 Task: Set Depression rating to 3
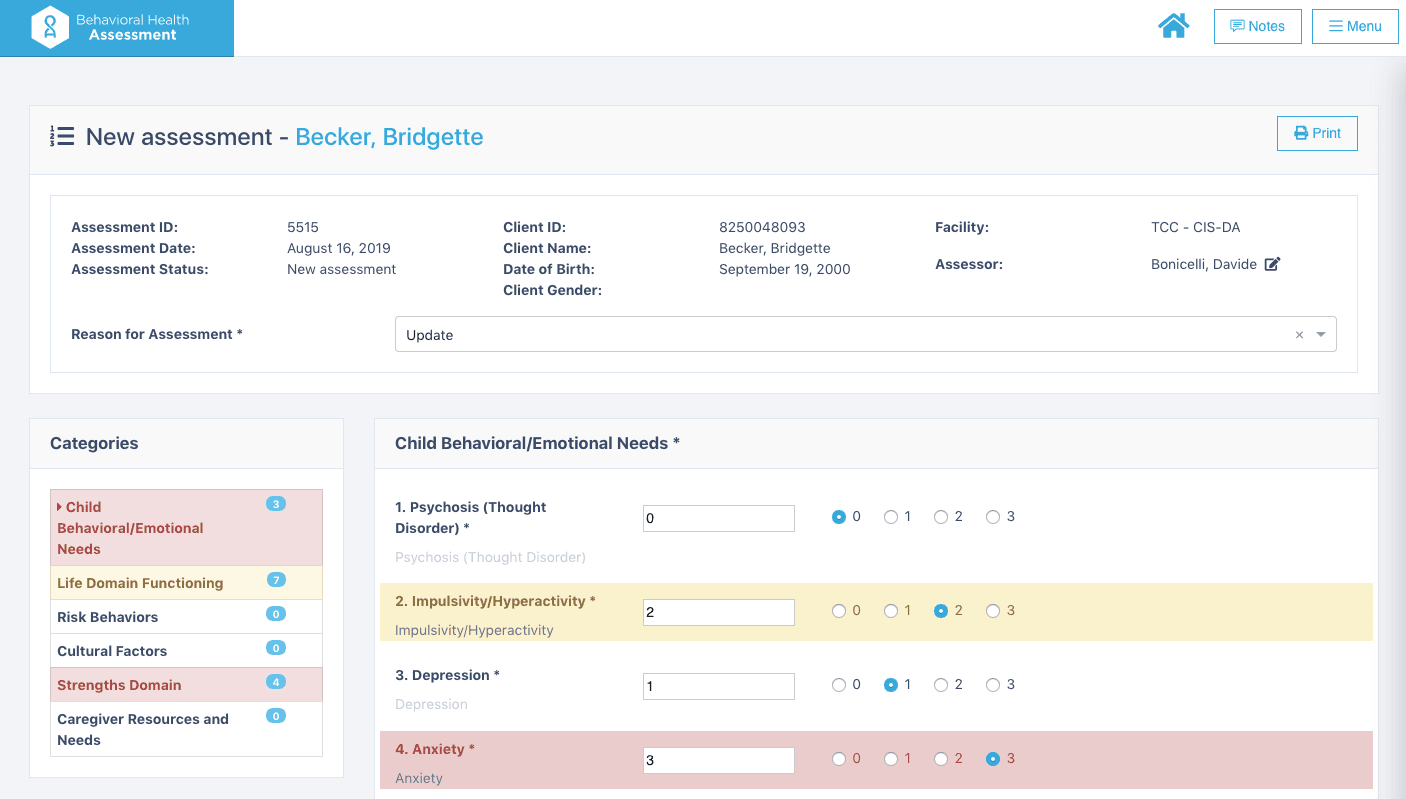click(x=993, y=685)
